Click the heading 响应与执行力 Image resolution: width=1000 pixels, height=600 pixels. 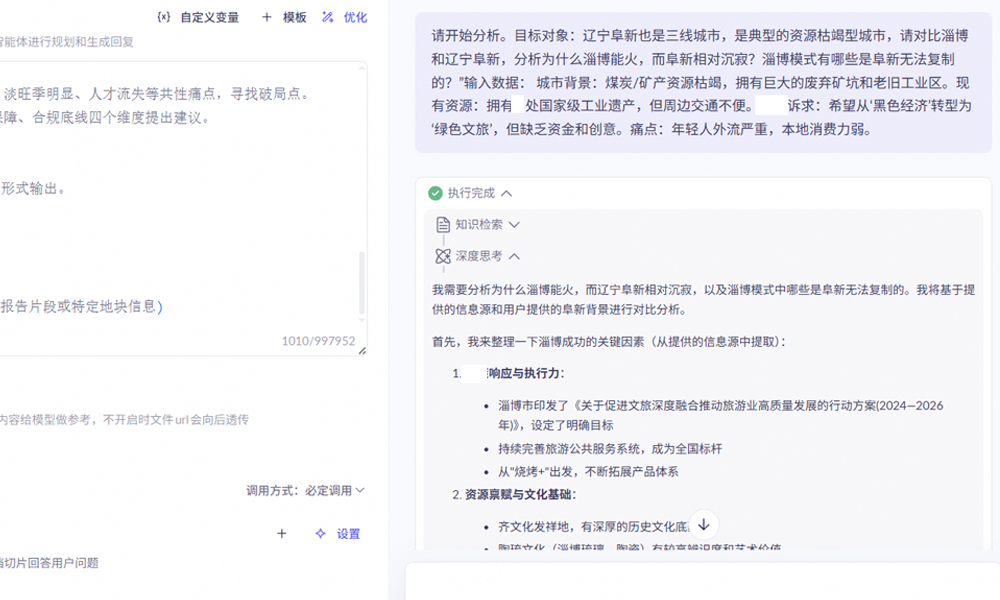pyautogui.click(x=526, y=374)
